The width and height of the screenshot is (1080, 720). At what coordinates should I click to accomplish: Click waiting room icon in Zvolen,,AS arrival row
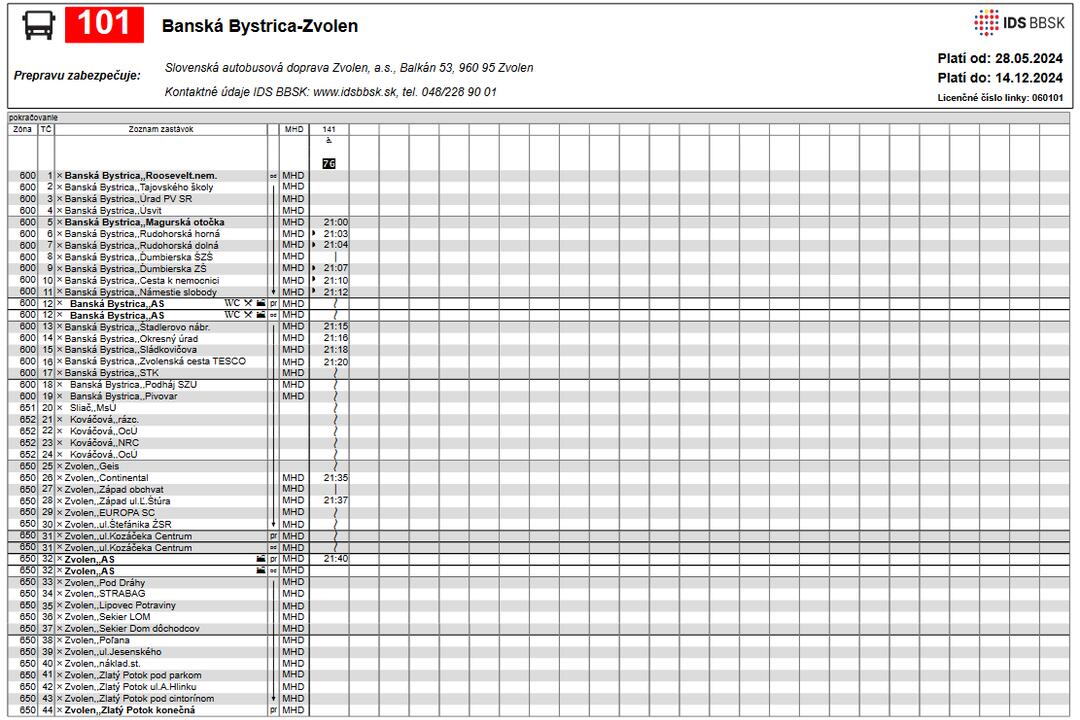click(261, 559)
